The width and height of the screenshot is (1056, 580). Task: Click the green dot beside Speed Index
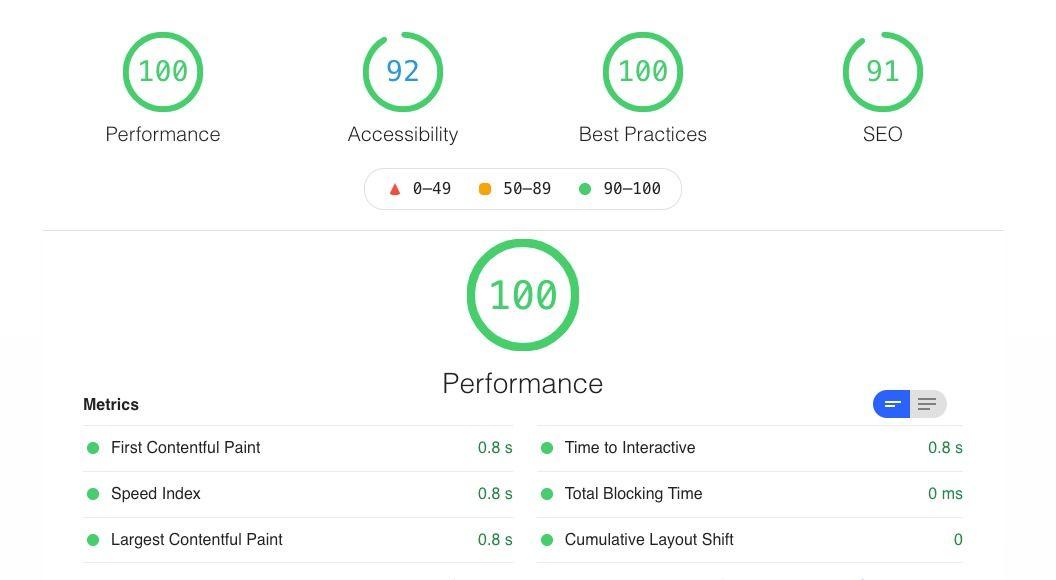94,493
